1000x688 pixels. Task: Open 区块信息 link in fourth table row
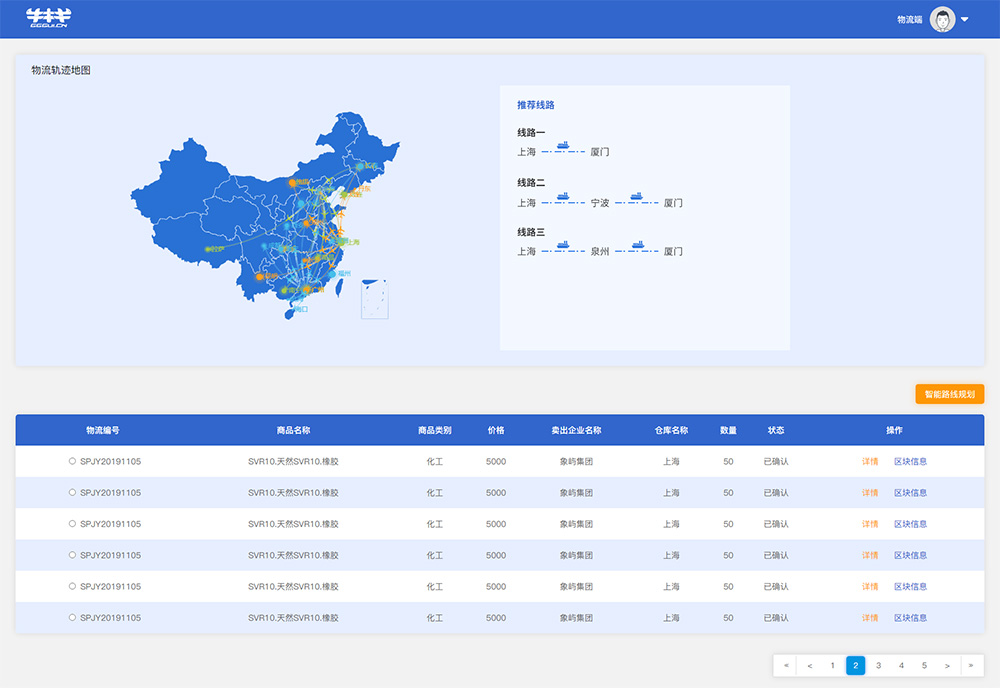tap(910, 555)
